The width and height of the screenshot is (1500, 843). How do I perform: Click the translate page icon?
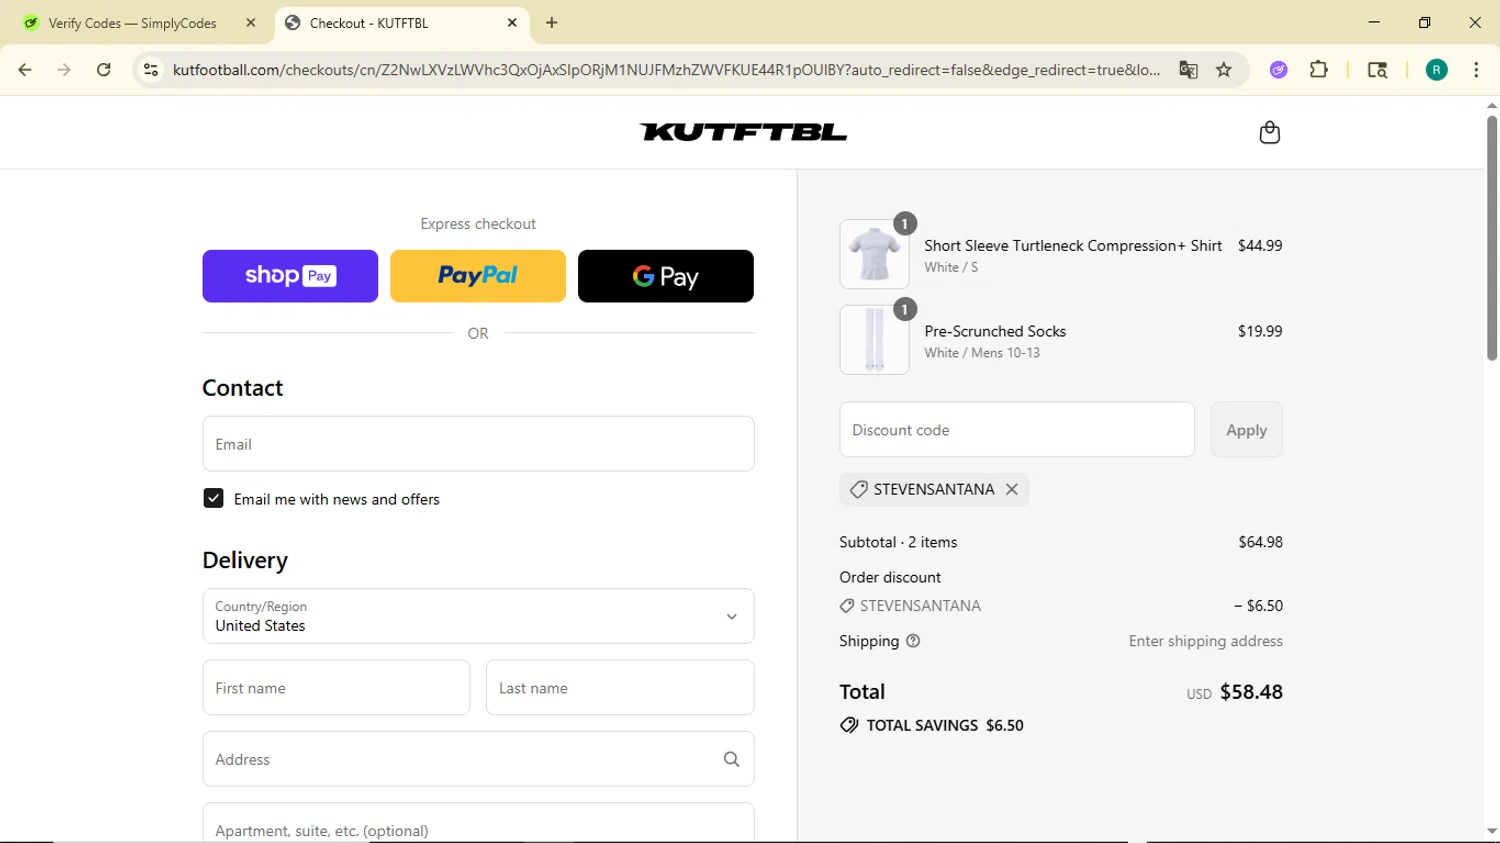coord(1188,70)
